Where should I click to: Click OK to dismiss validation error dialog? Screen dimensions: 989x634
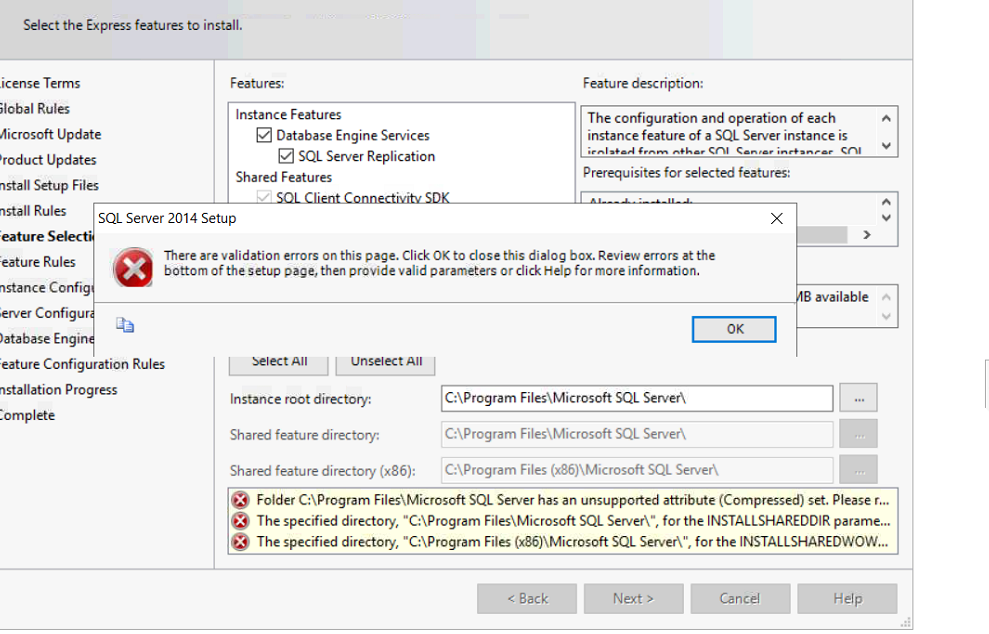[734, 329]
